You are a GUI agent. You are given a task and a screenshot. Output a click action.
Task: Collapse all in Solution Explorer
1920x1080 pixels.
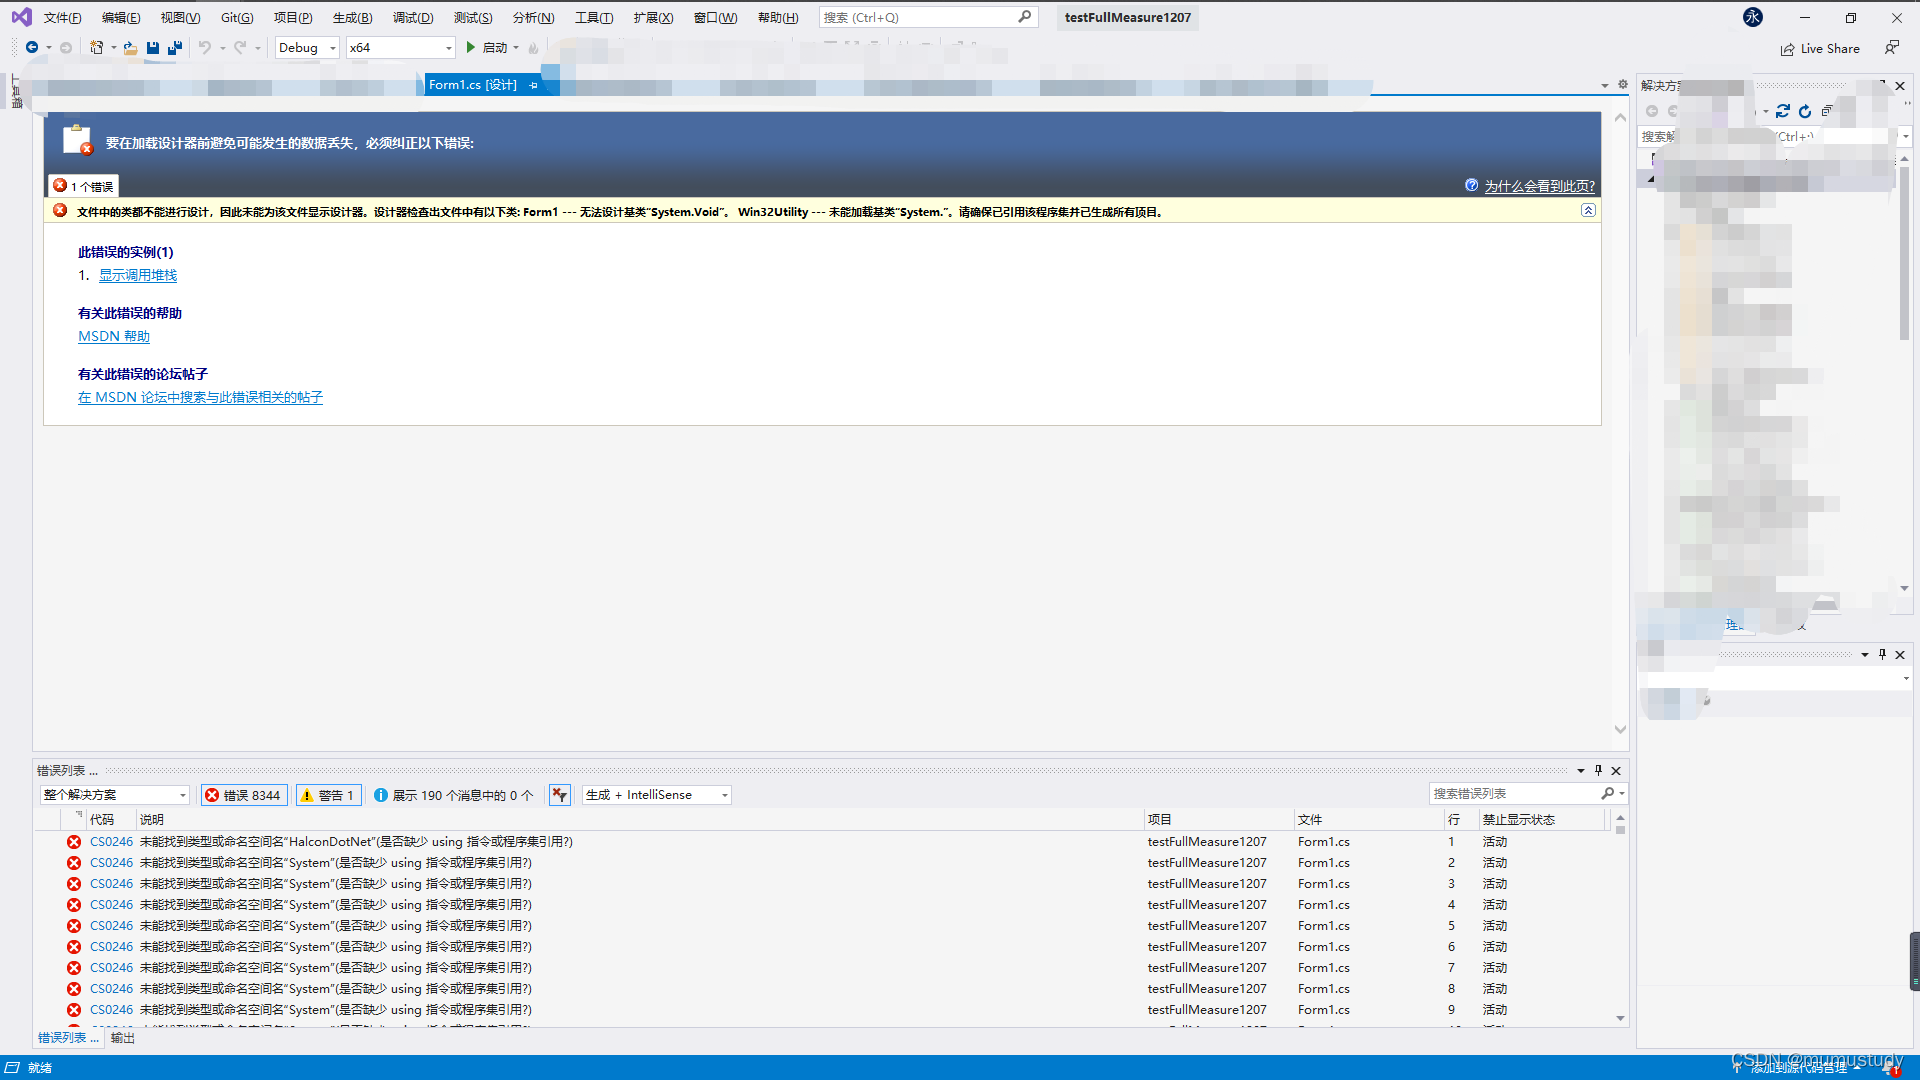point(1827,111)
